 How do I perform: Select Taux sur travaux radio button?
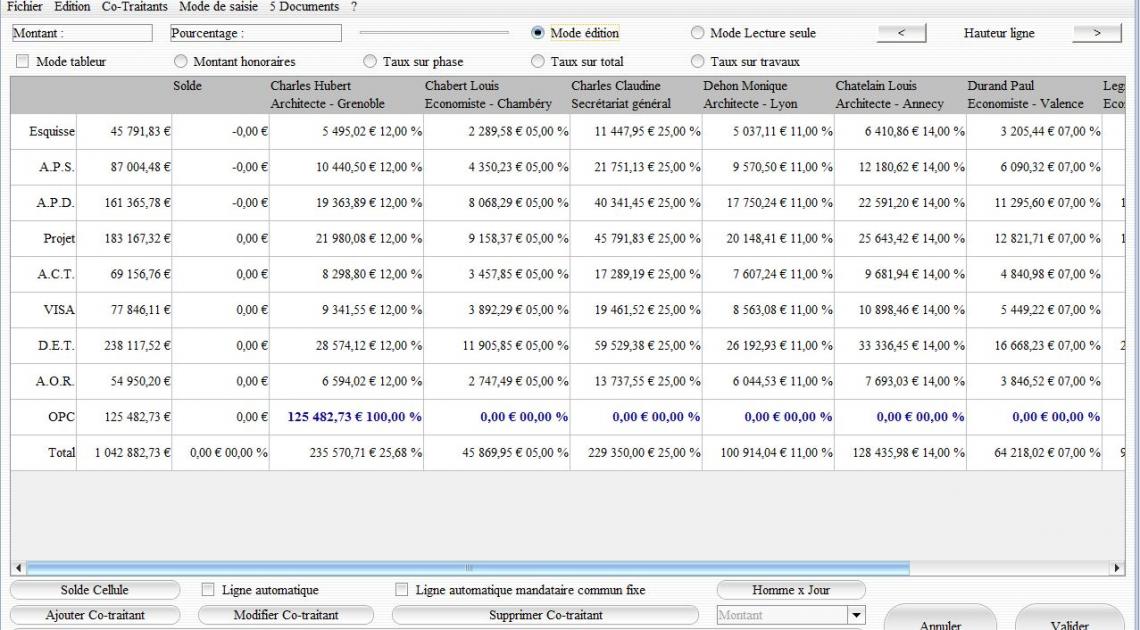pos(697,61)
